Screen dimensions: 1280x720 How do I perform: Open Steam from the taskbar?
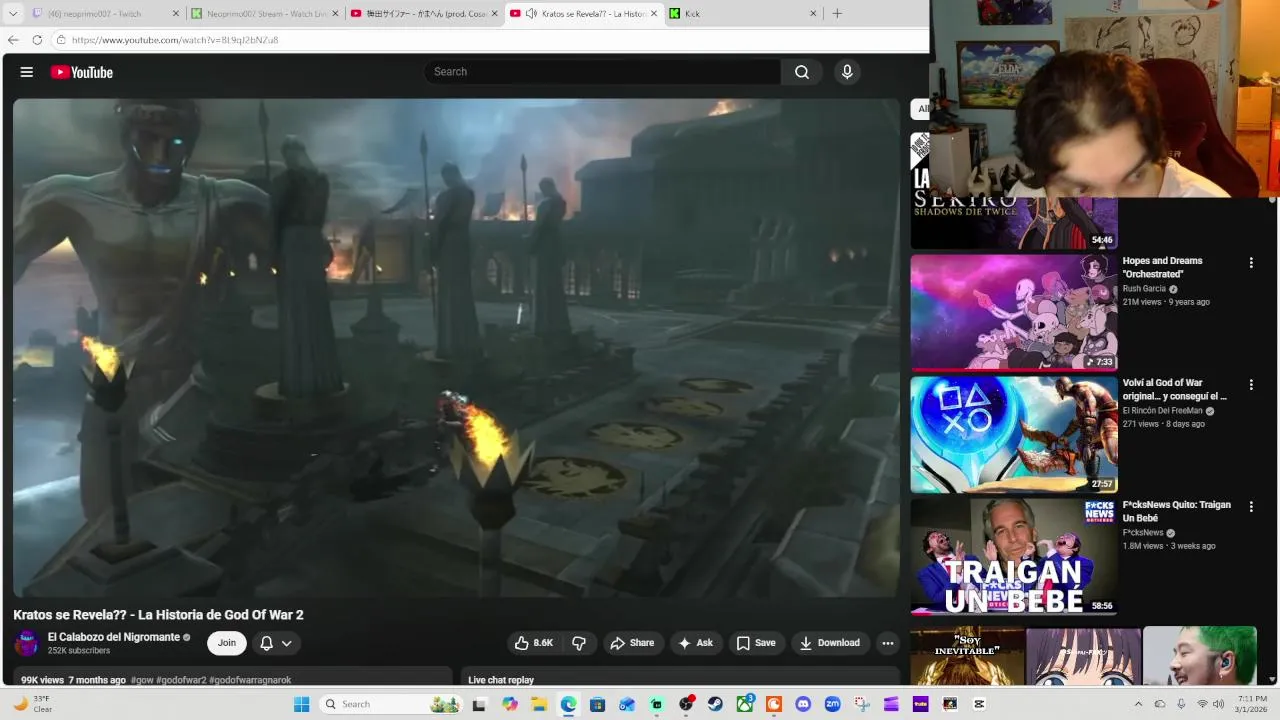715,704
